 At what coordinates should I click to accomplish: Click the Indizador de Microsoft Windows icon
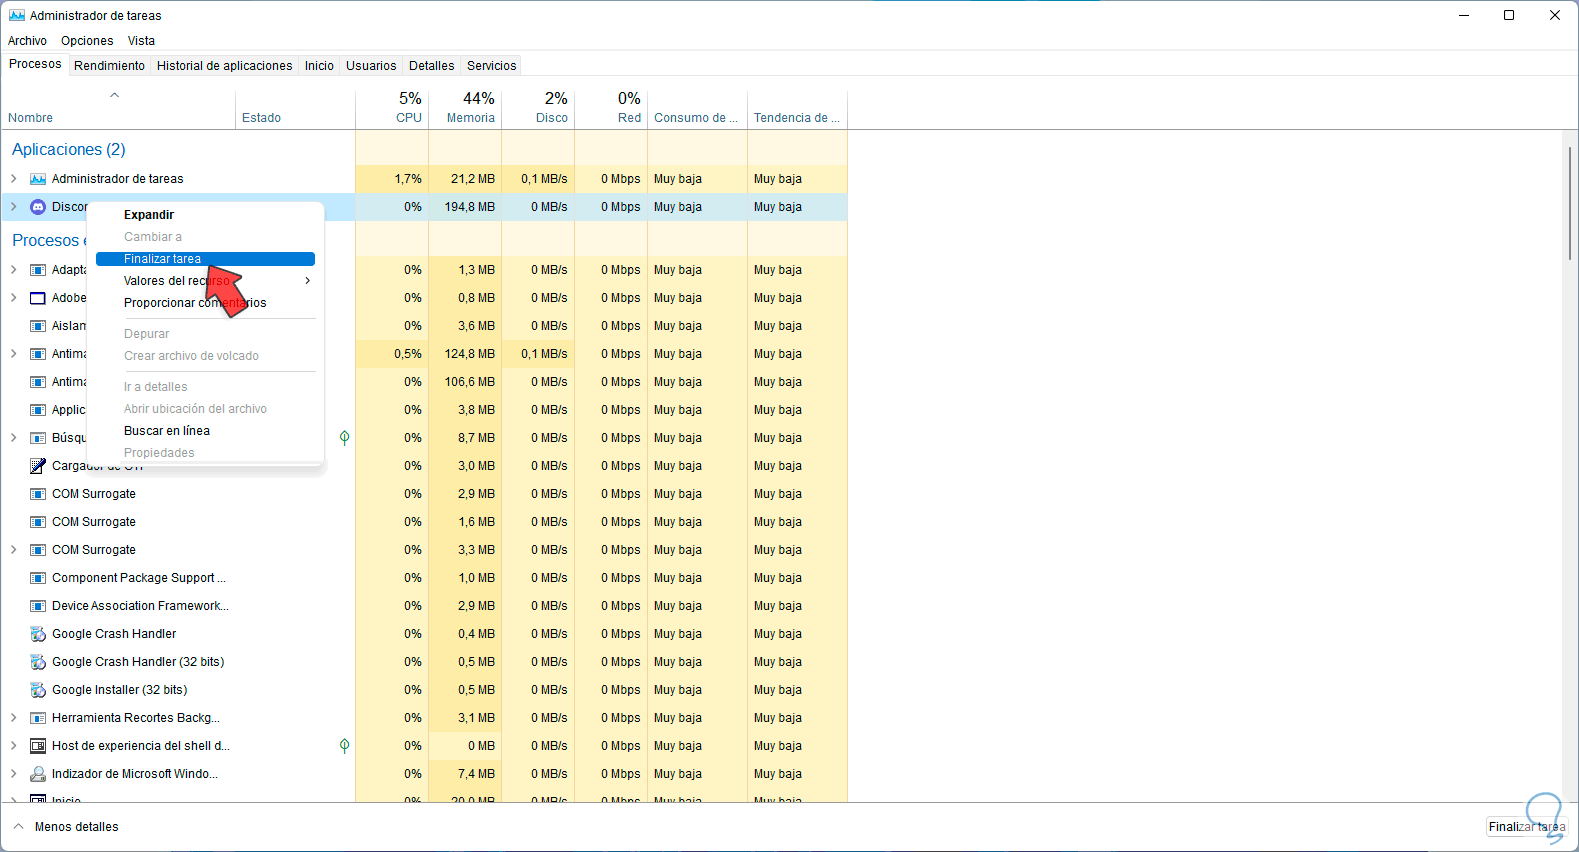tap(38, 774)
